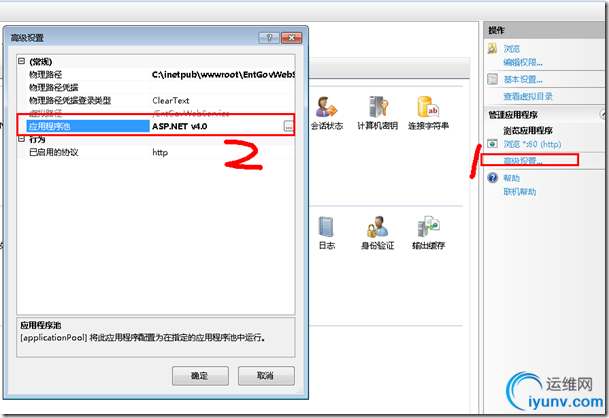
Task: Click the 编辑权限... link
Action: tap(523, 62)
